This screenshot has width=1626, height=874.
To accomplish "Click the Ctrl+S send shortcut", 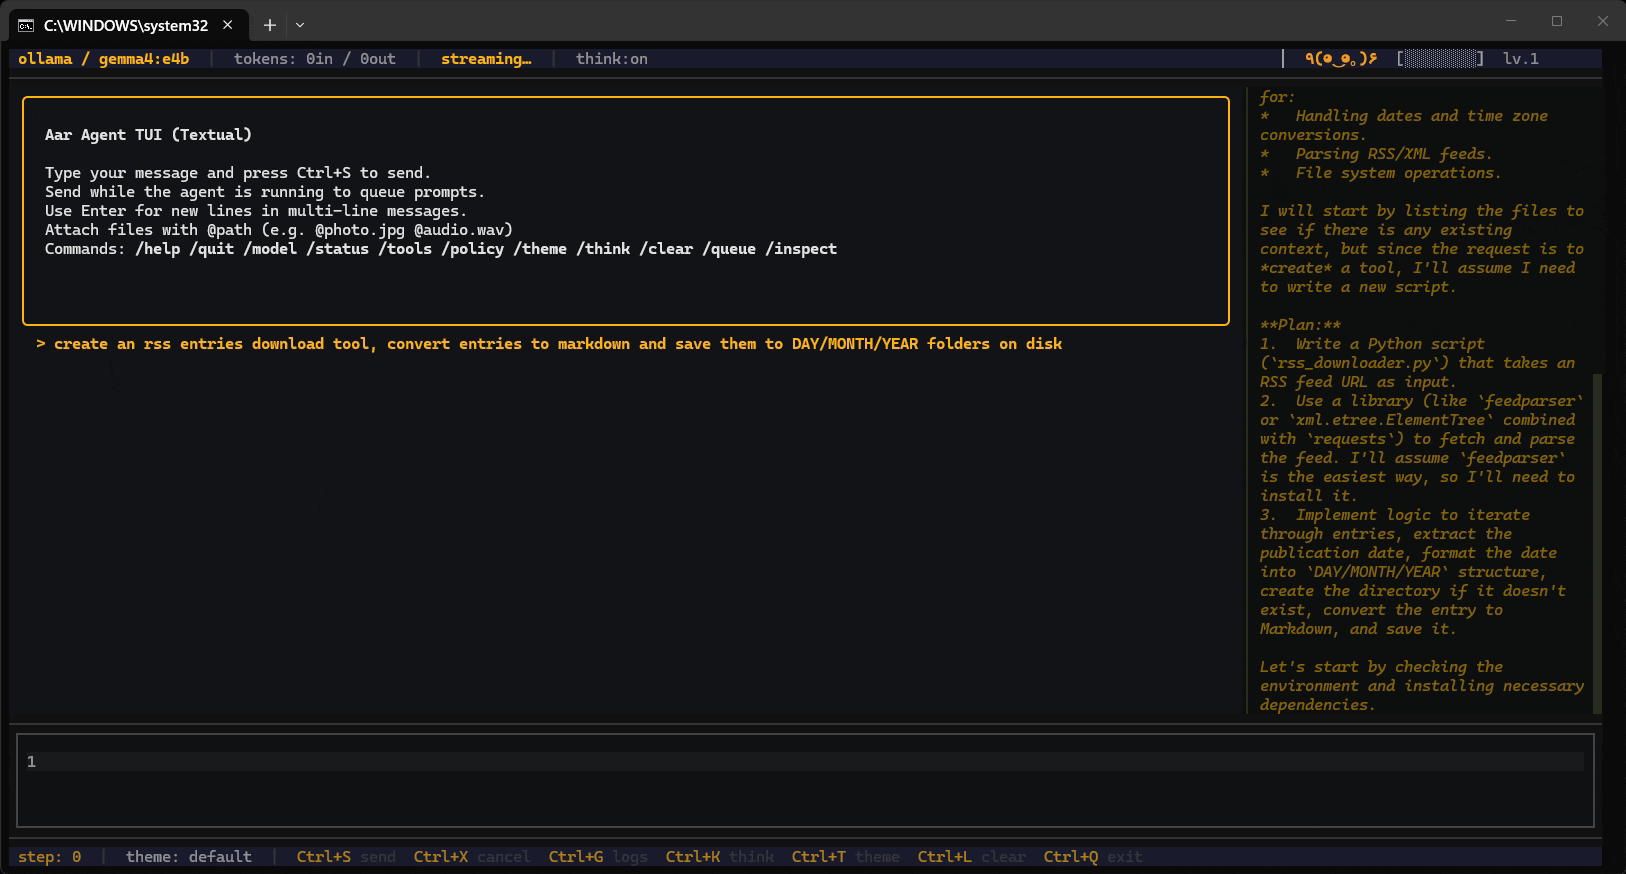I will (346, 857).
